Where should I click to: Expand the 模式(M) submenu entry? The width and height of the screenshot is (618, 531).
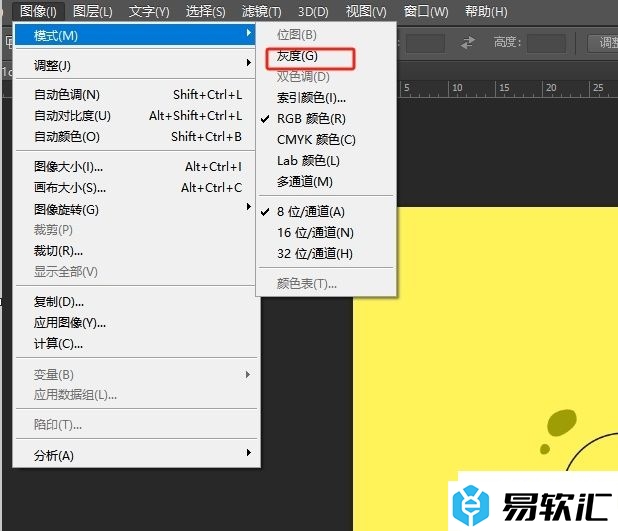[x=135, y=35]
